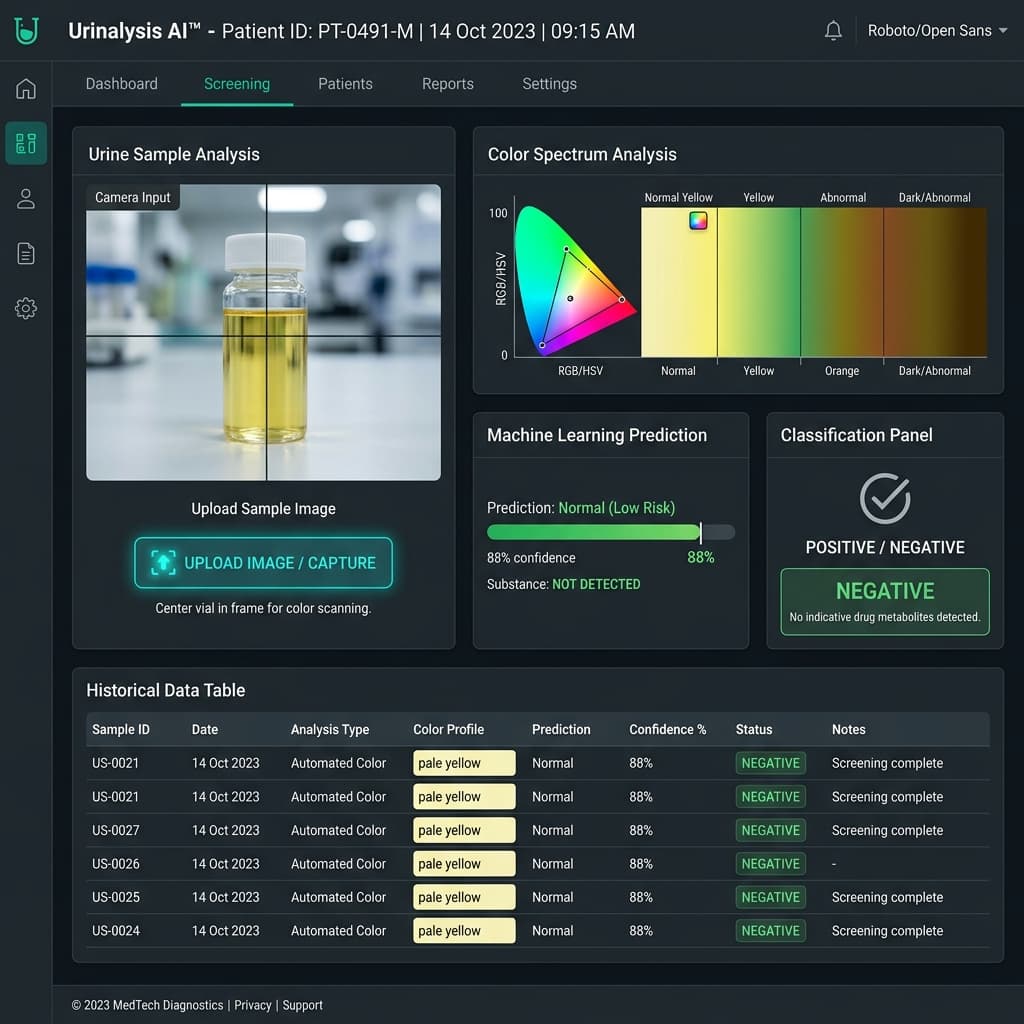This screenshot has height=1024, width=1024.
Task: Open the notifications bell
Action: pyautogui.click(x=833, y=31)
